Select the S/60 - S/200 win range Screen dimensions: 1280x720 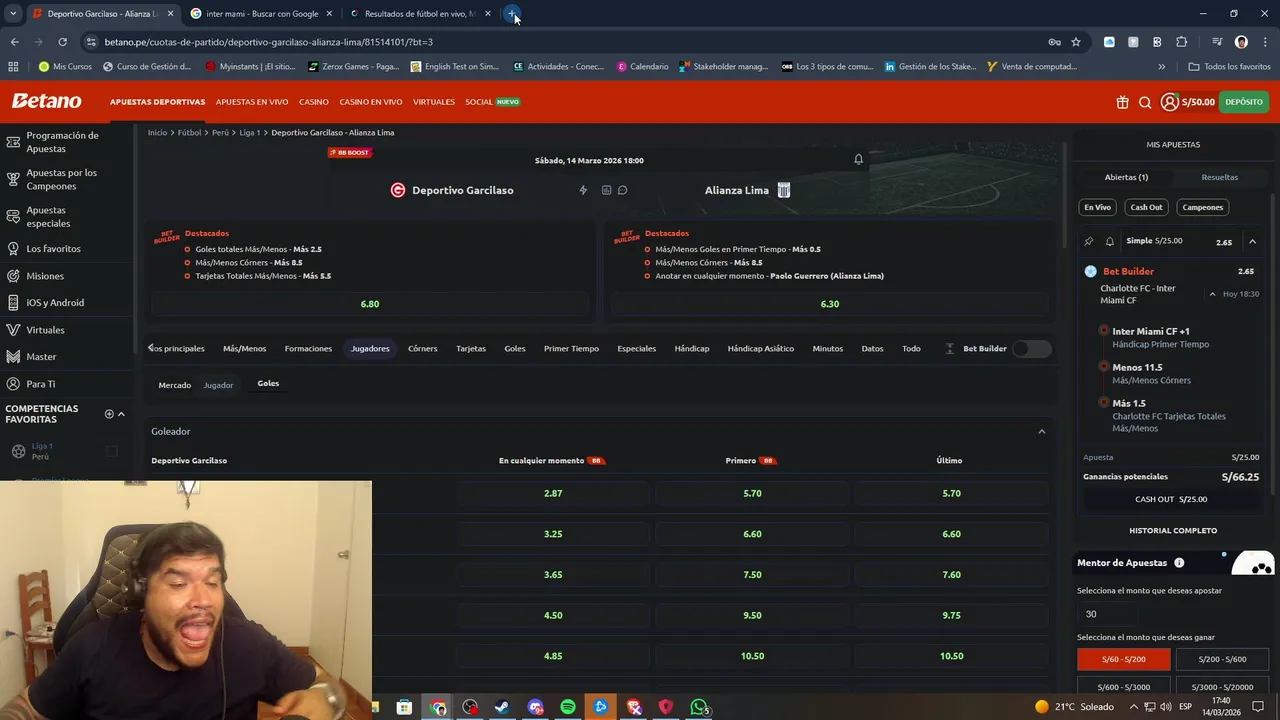click(x=1124, y=659)
